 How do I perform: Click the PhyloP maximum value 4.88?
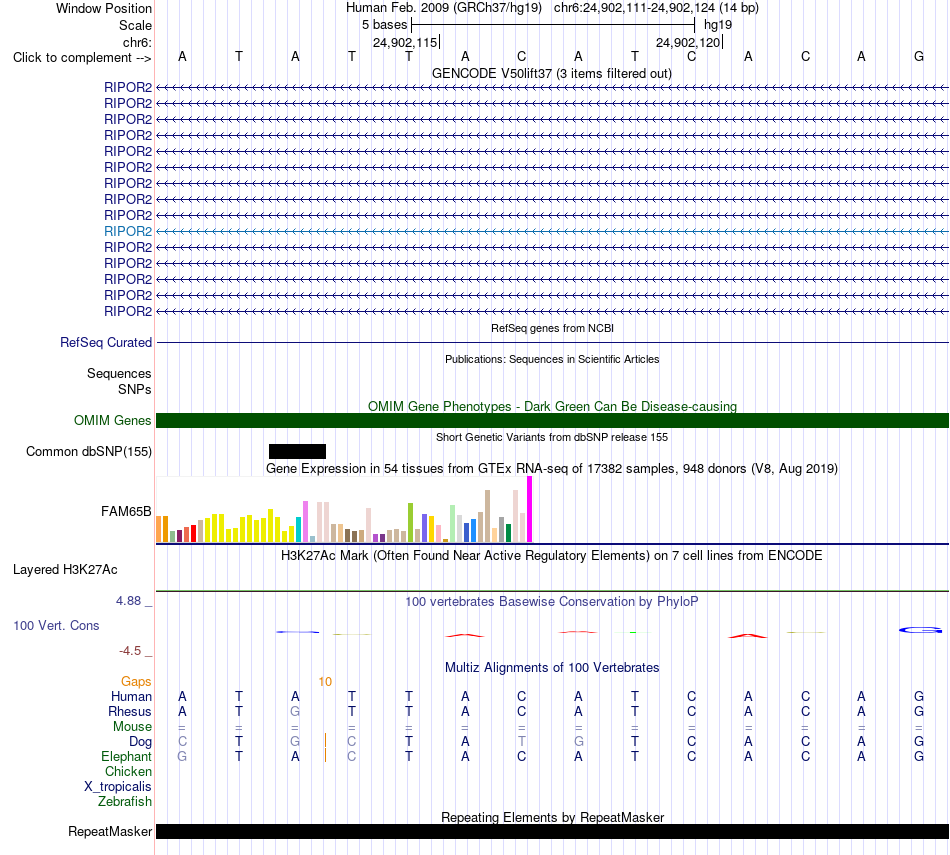click(x=128, y=600)
